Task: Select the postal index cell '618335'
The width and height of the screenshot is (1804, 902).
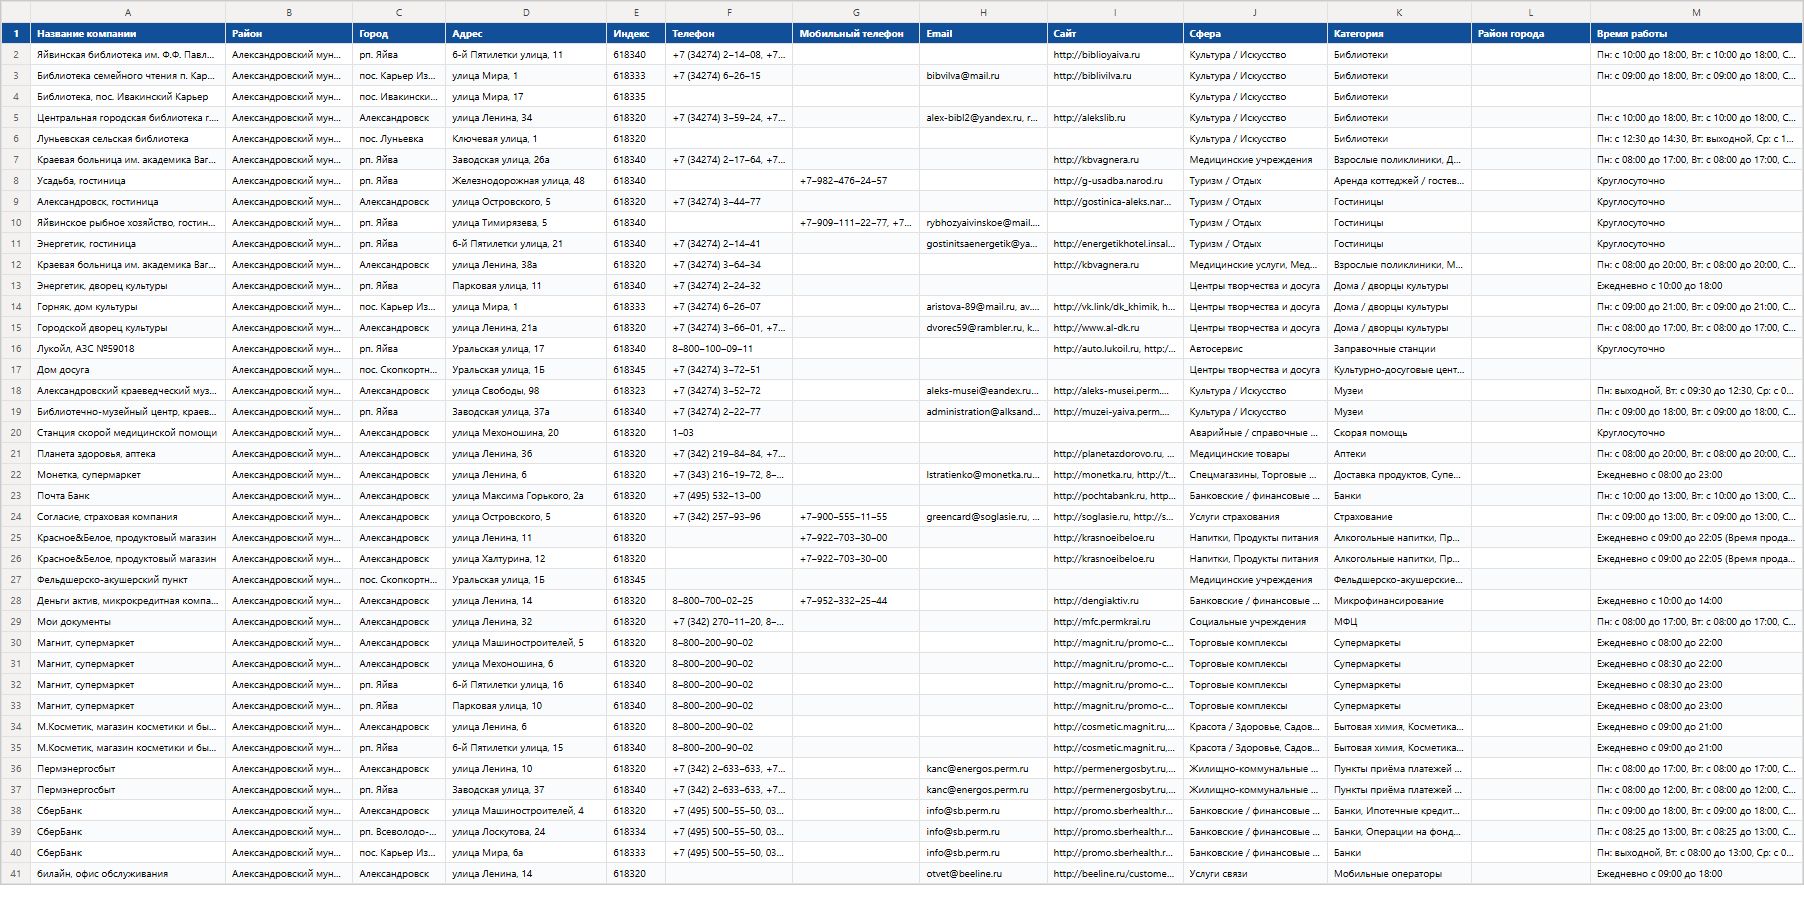Action: (636, 97)
